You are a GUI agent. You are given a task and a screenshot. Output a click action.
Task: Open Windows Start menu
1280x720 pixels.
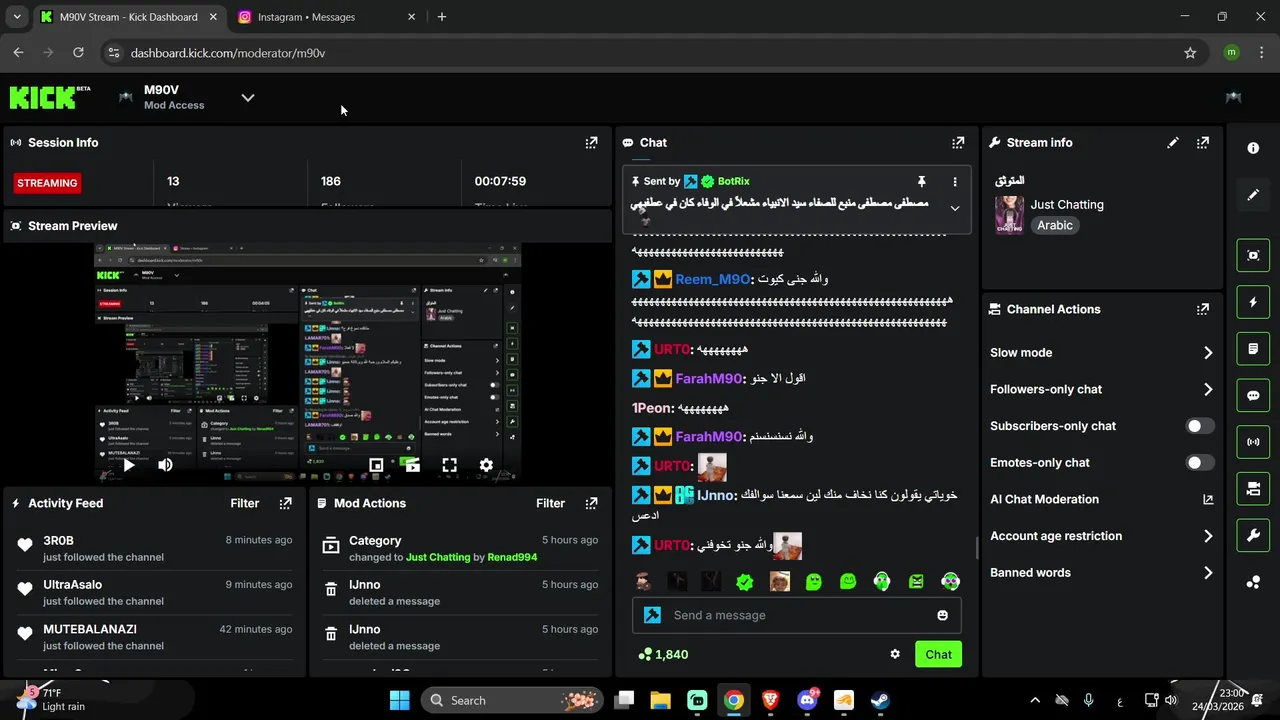click(x=399, y=700)
